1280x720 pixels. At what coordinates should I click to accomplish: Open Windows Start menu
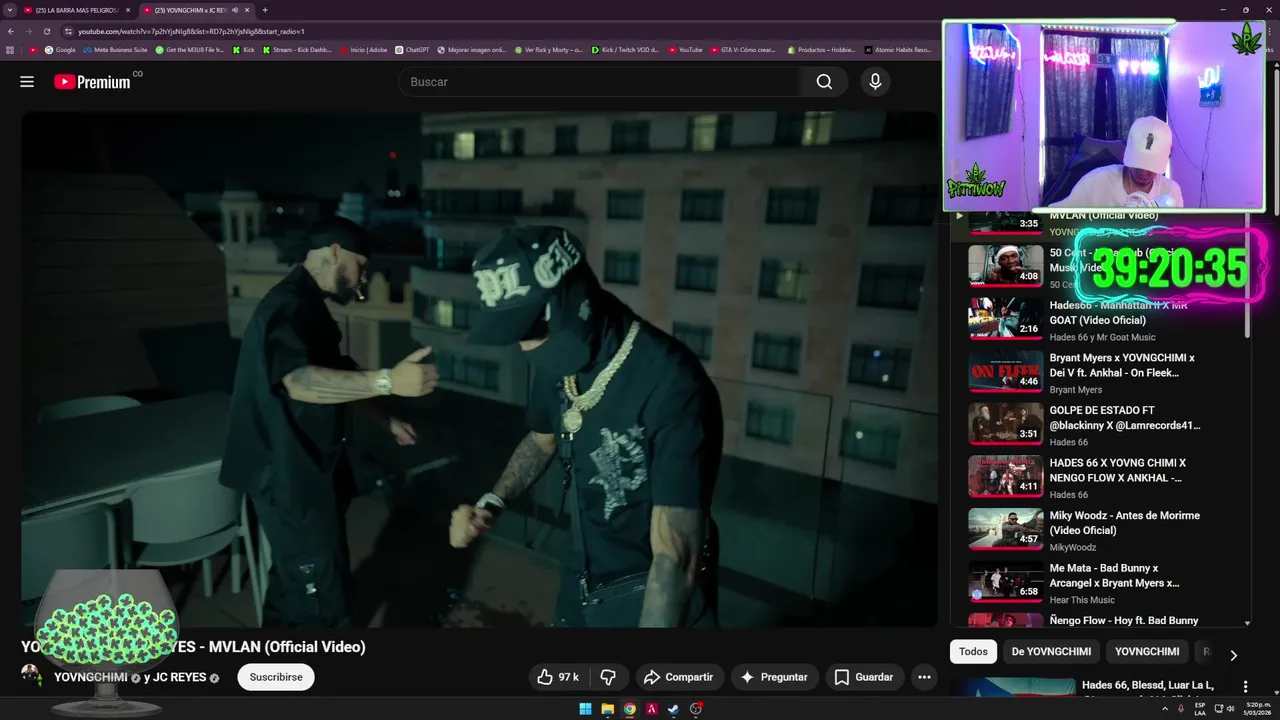585,709
